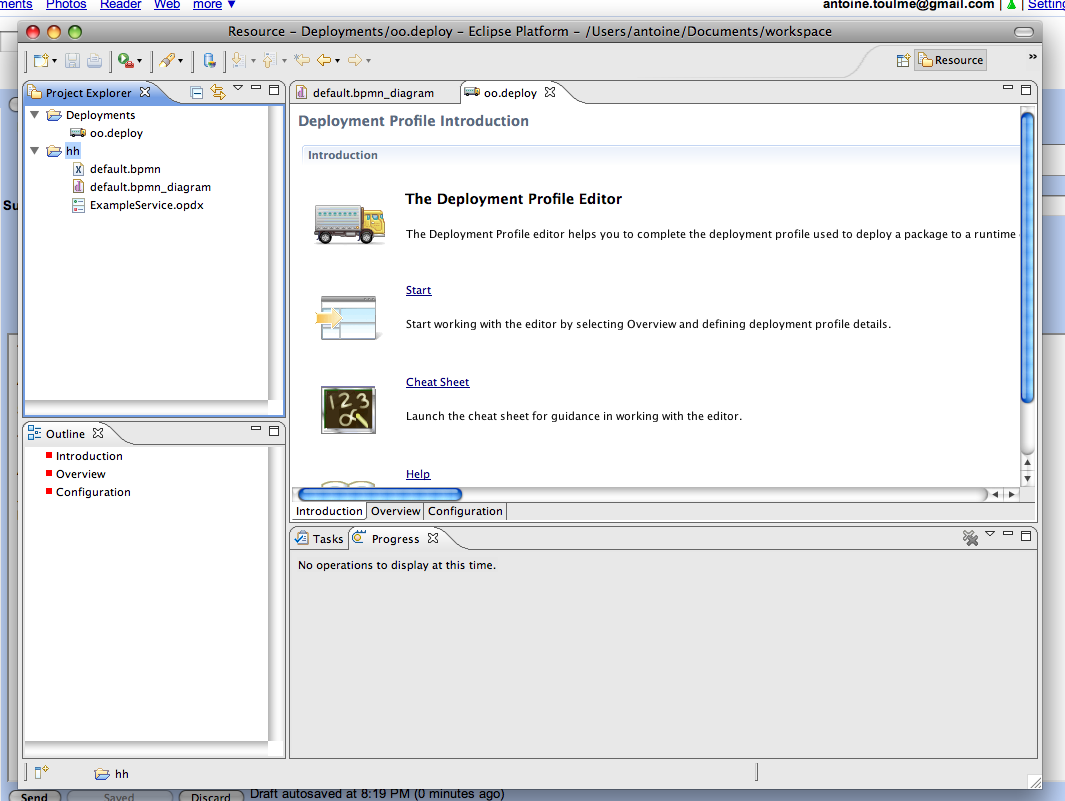Viewport: 1065px width, 801px height.
Task: Select default.bpmn file in tree
Action: (125, 169)
